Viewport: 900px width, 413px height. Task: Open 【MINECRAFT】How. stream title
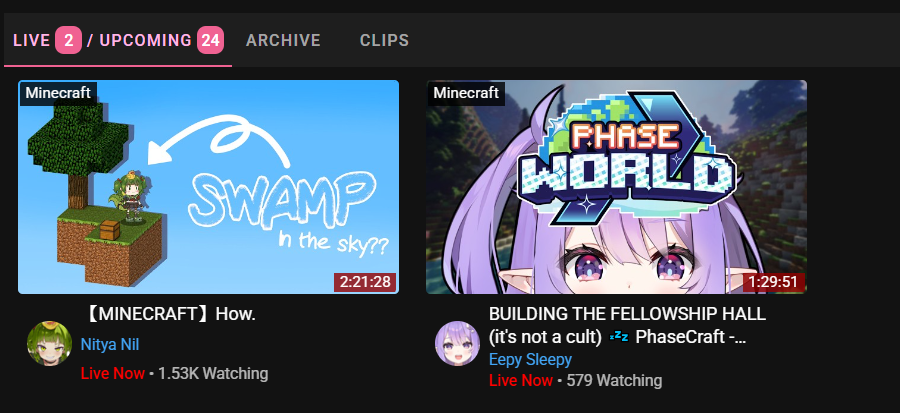click(x=168, y=314)
